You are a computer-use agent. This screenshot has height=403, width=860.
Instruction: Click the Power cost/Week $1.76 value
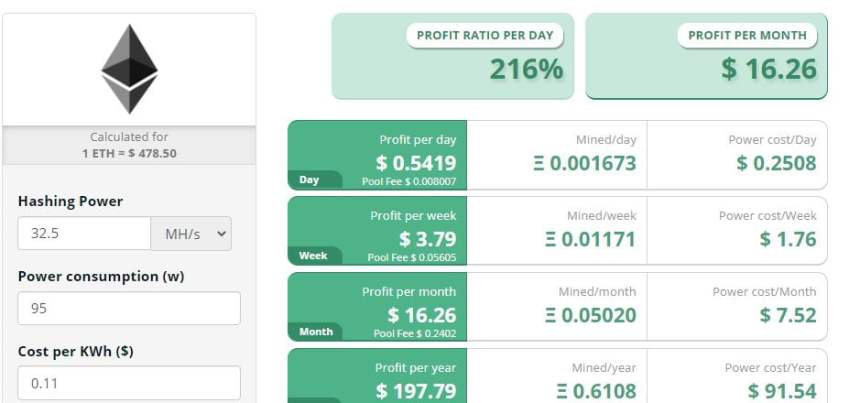coord(788,239)
